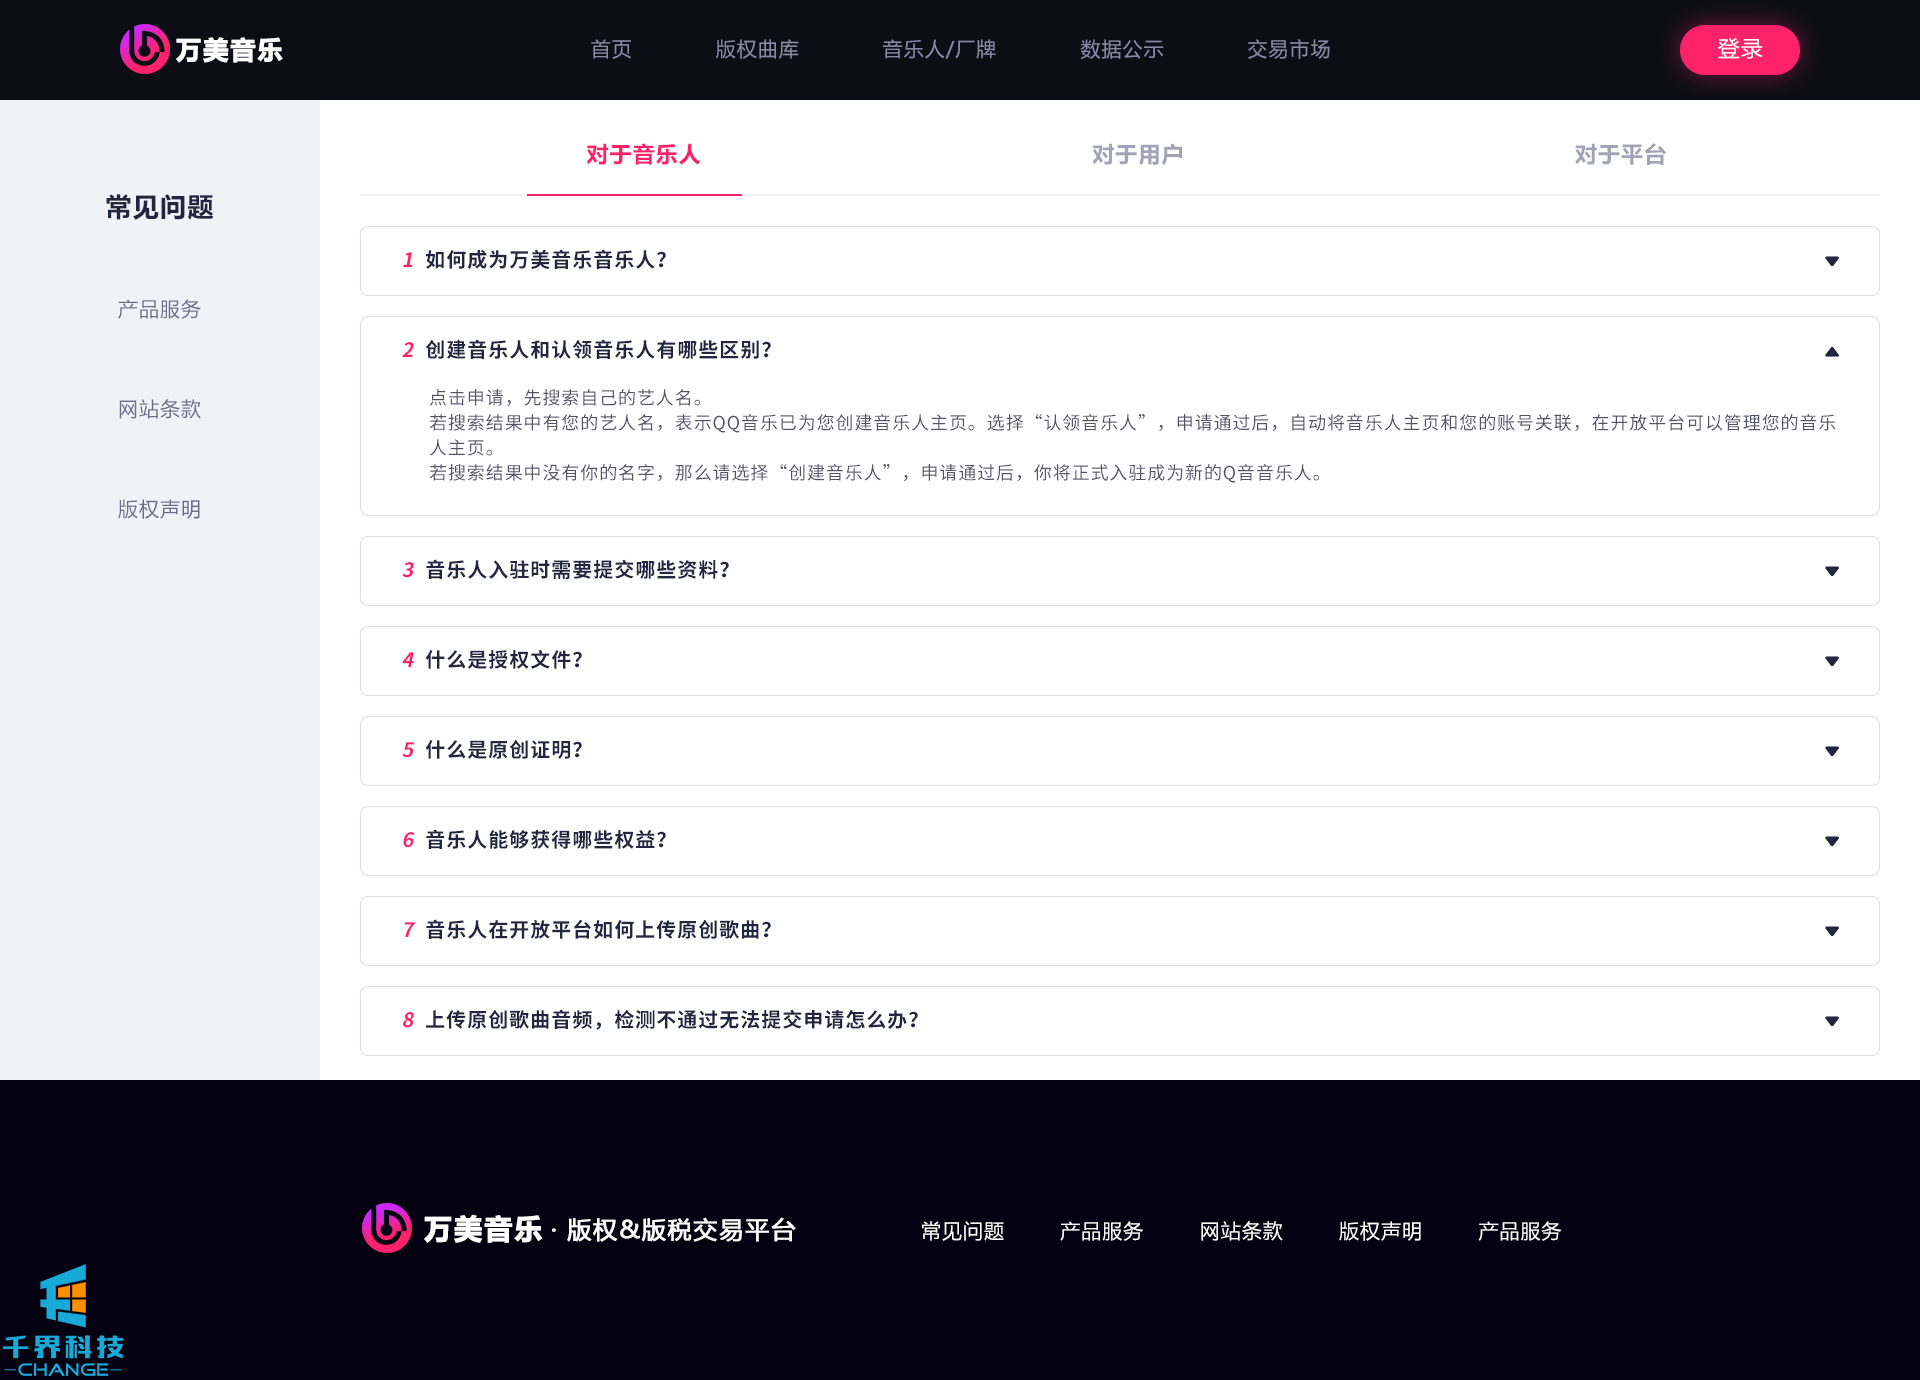
Task: Expand question 3 about 入驻 资料
Action: point(1831,571)
